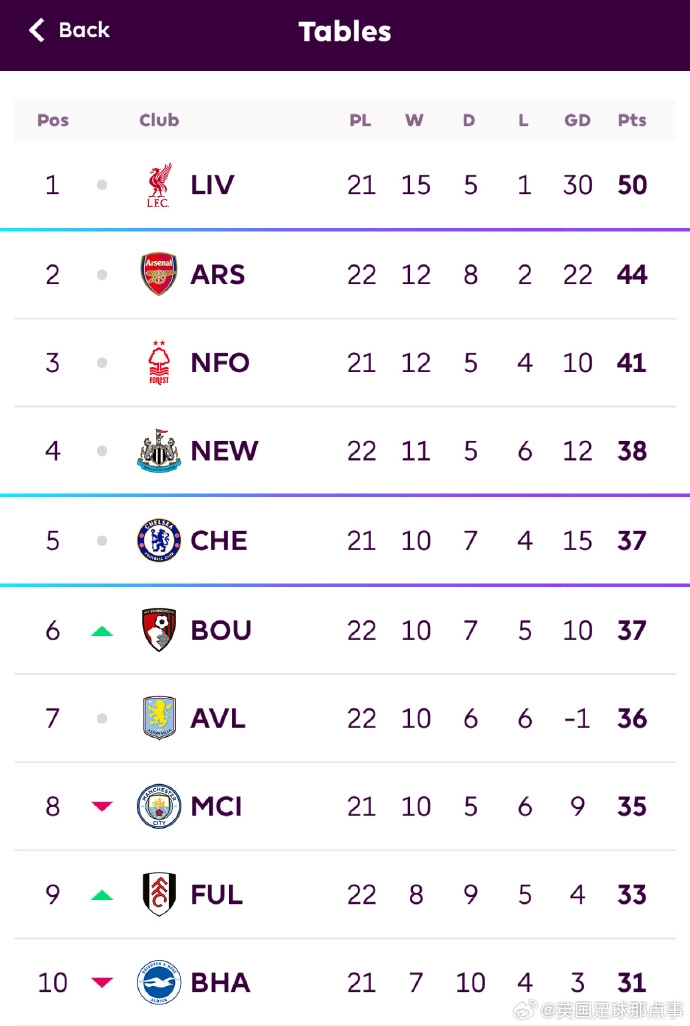Click the red down arrow beside BHA
The width and height of the screenshot is (690, 1026).
102,982
